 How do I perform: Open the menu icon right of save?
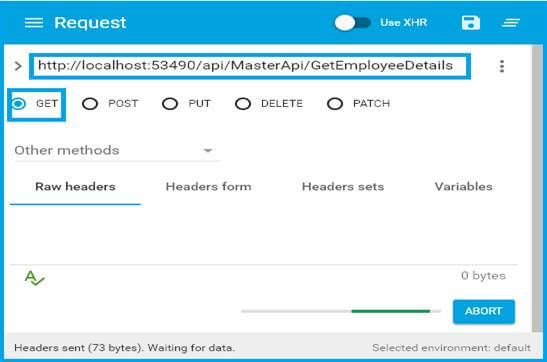pos(511,23)
